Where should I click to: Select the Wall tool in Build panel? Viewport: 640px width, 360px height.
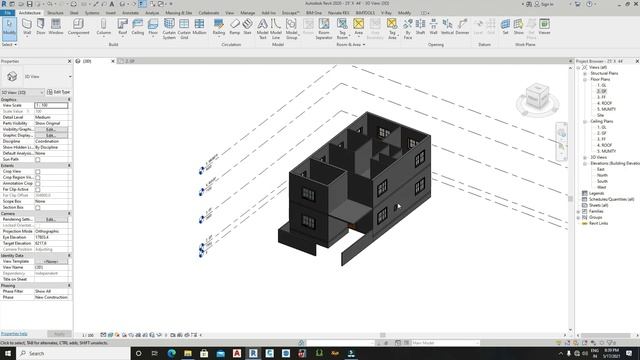[x=27, y=27]
